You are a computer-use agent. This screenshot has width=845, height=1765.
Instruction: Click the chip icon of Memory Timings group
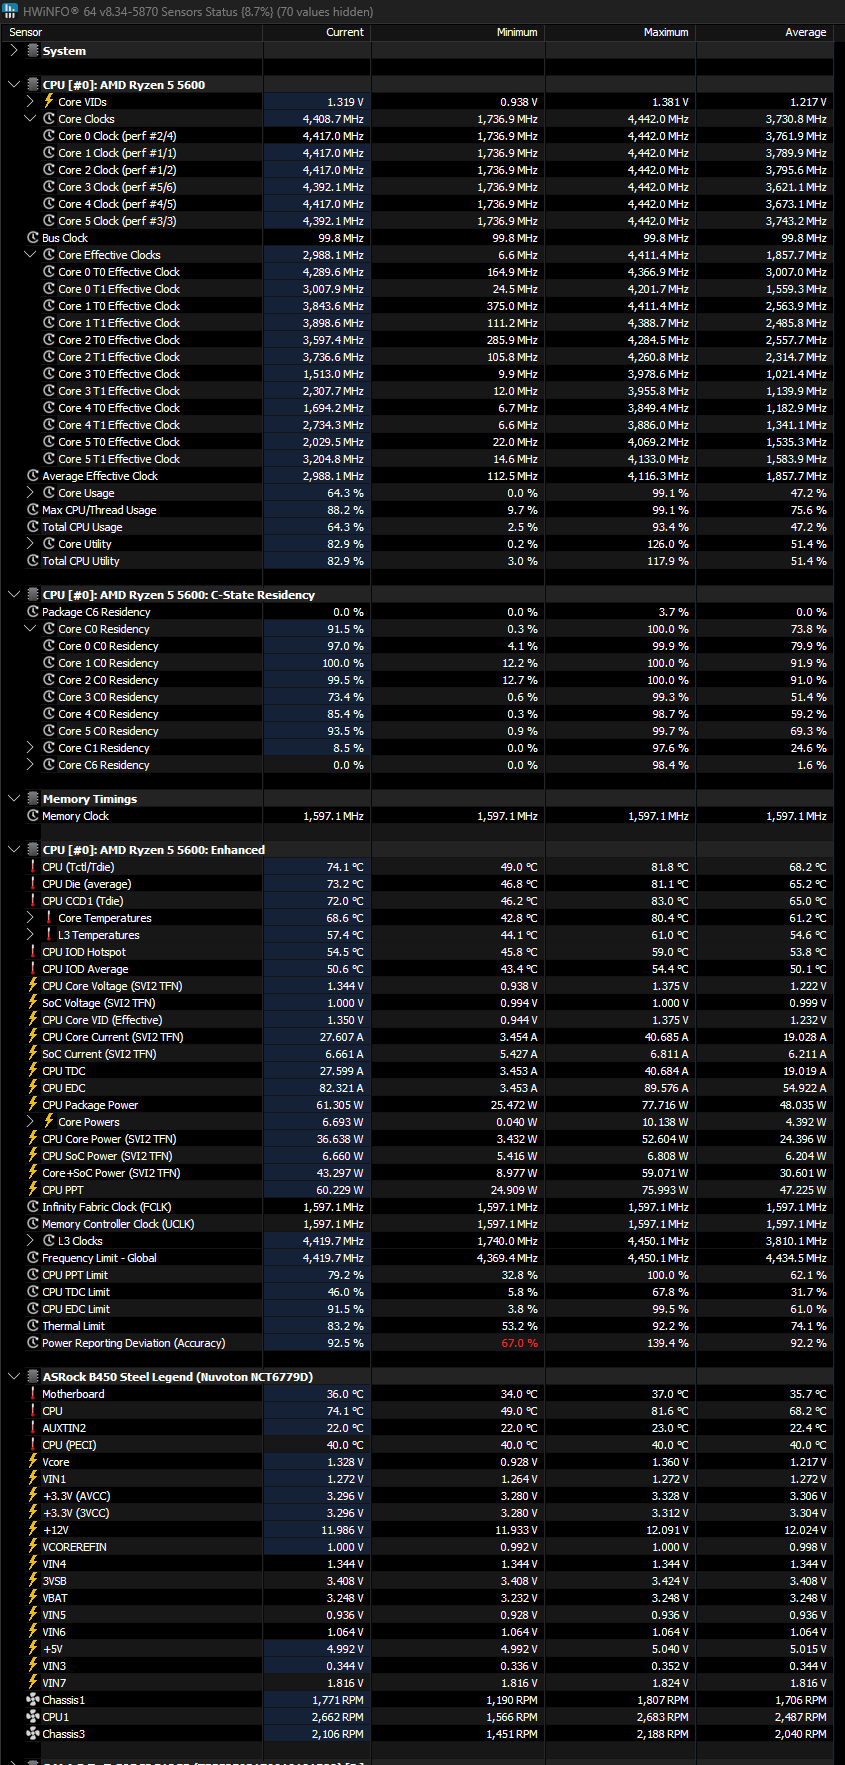(x=33, y=798)
